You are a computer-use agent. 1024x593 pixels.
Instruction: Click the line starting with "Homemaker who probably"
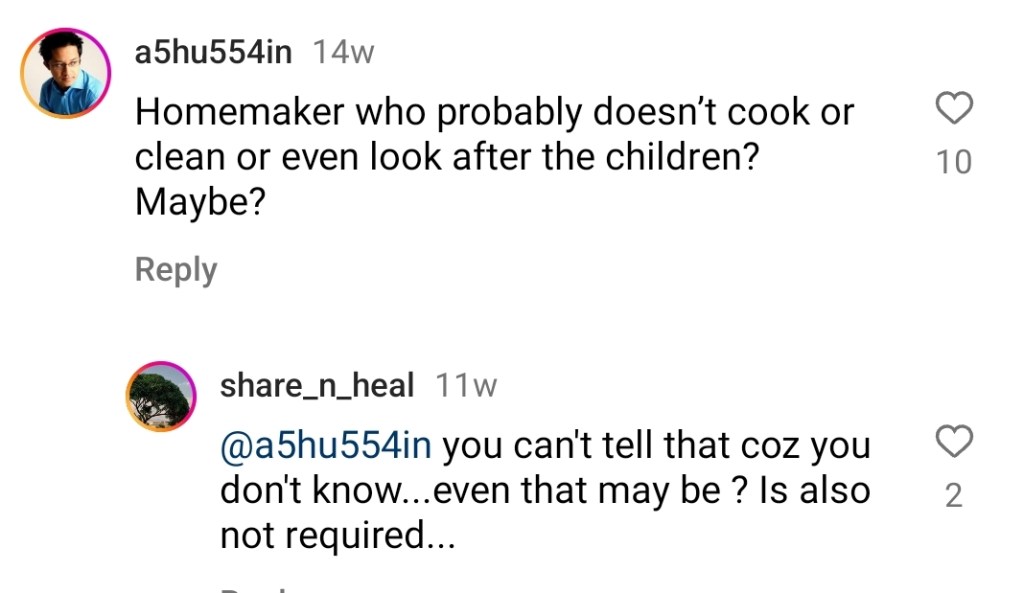(494, 113)
